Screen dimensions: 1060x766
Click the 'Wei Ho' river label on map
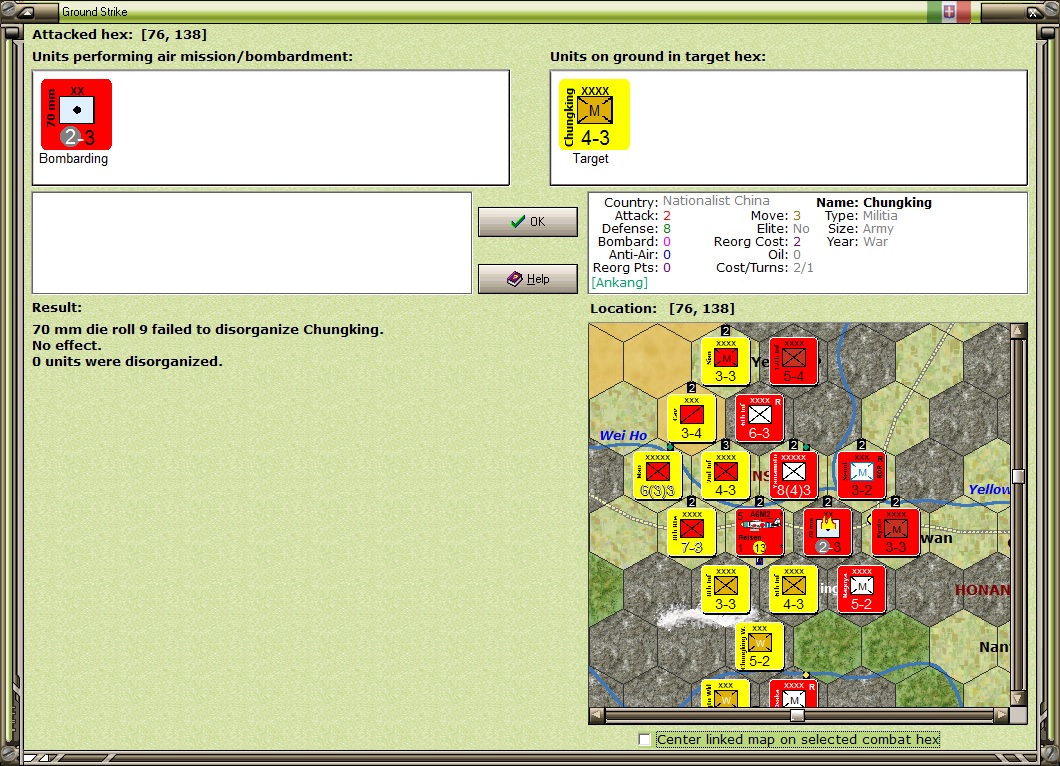[x=623, y=435]
